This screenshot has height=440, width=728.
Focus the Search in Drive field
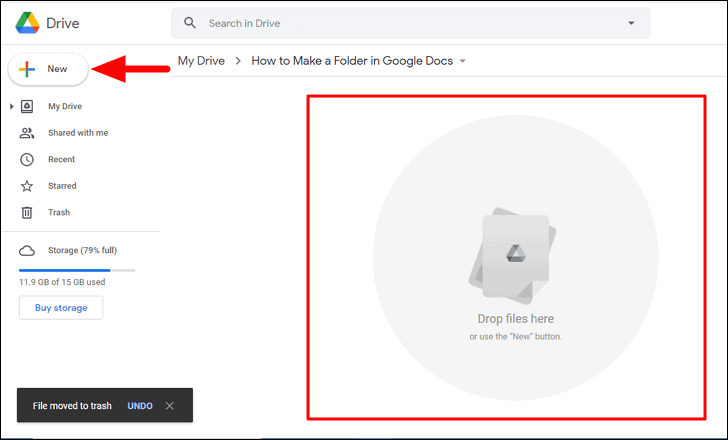point(411,23)
